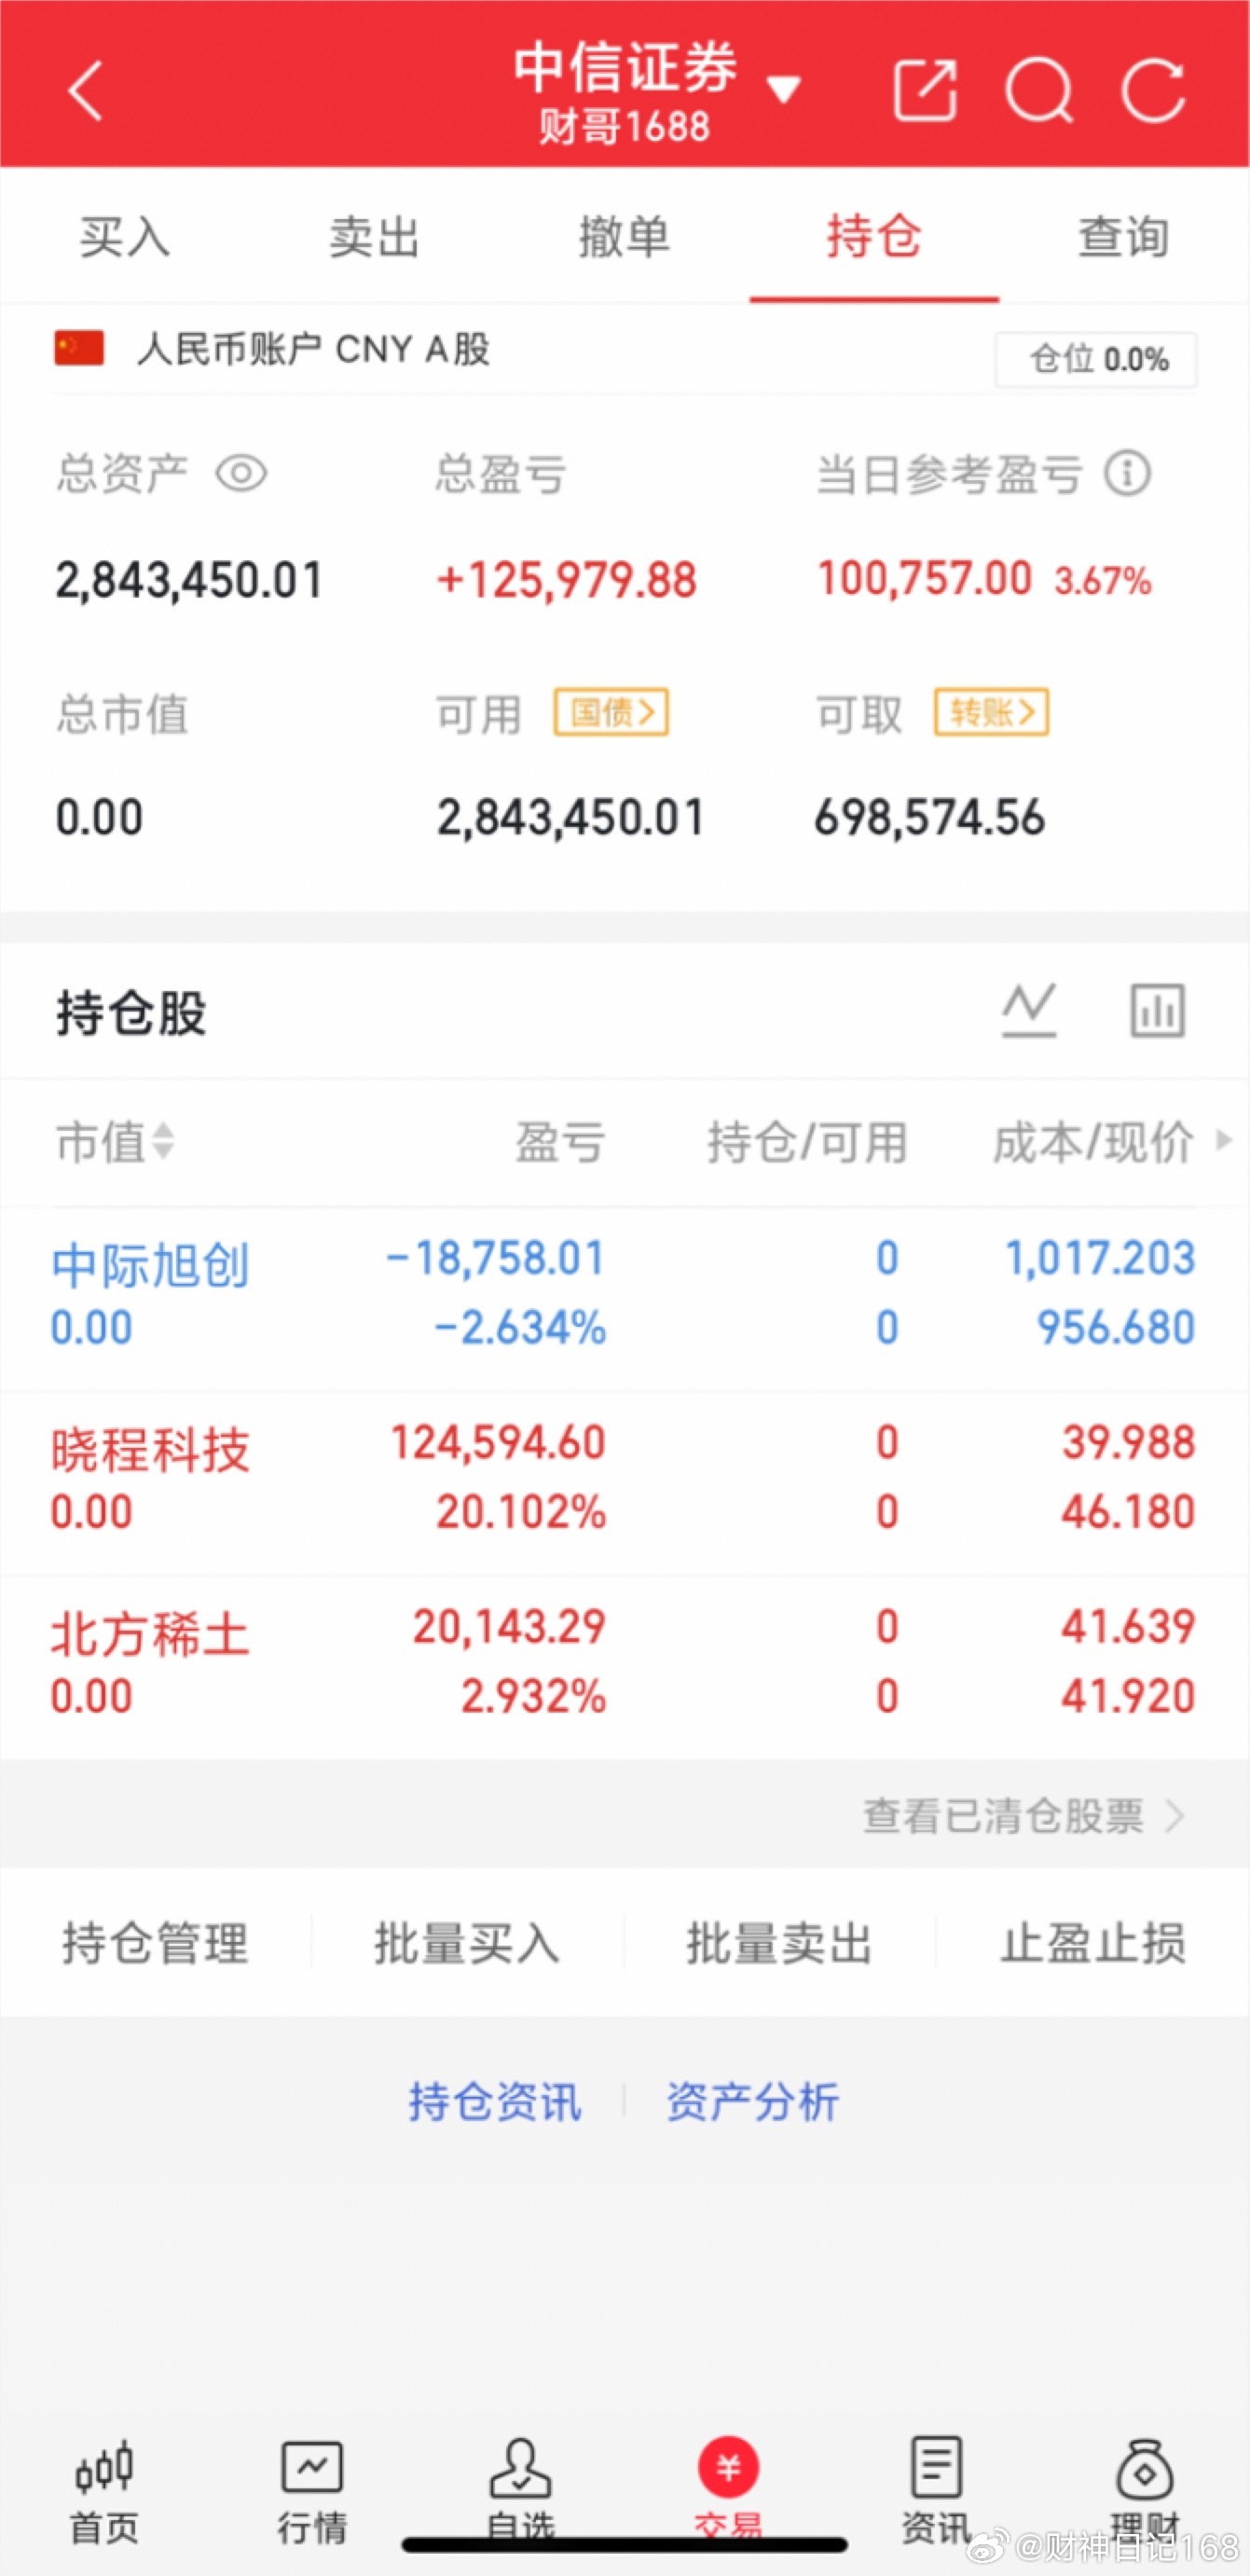Image resolution: width=1250 pixels, height=2576 pixels.
Task: Switch to the 卖出 tab
Action: [375, 237]
